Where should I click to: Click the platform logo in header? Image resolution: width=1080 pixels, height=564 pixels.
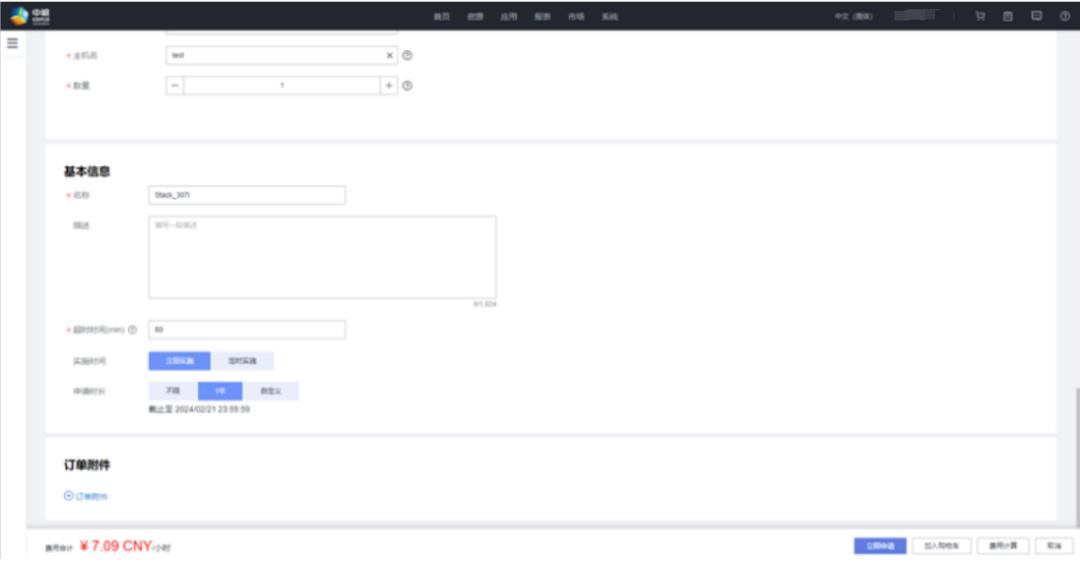(30, 16)
